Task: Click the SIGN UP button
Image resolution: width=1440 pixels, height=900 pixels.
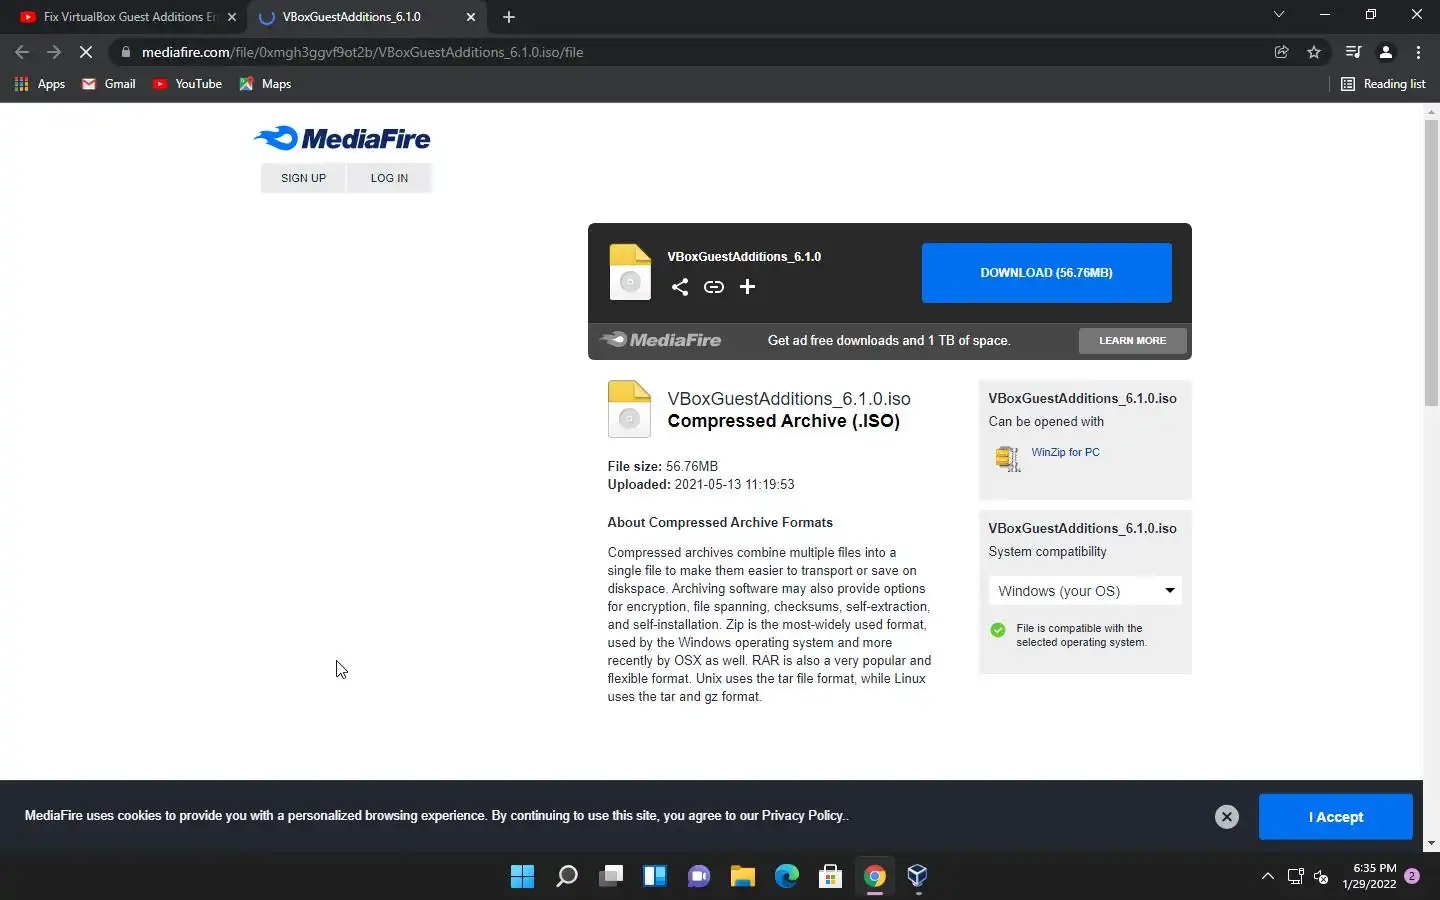Action: [303, 178]
